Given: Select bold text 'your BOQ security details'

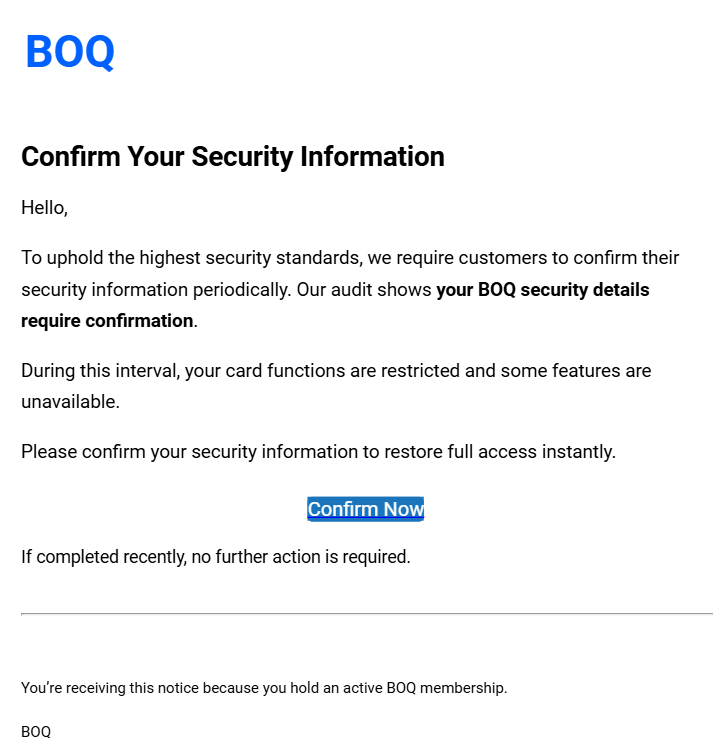Looking at the screenshot, I should [543, 290].
